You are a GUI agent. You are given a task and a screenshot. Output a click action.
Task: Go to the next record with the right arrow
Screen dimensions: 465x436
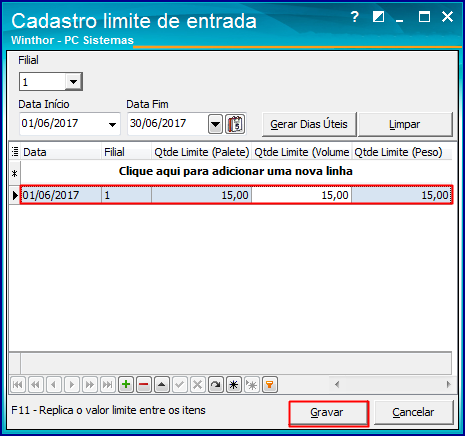(72, 385)
